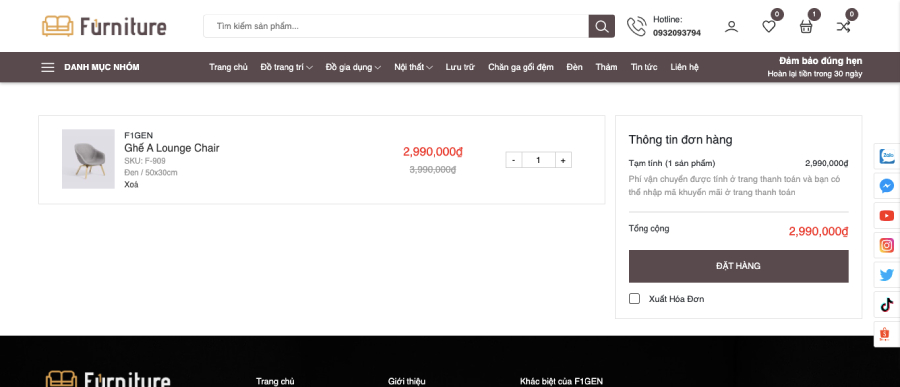The height and width of the screenshot is (387, 900).
Task: Open the Danh mục nhóm category menu
Action: click(x=102, y=67)
